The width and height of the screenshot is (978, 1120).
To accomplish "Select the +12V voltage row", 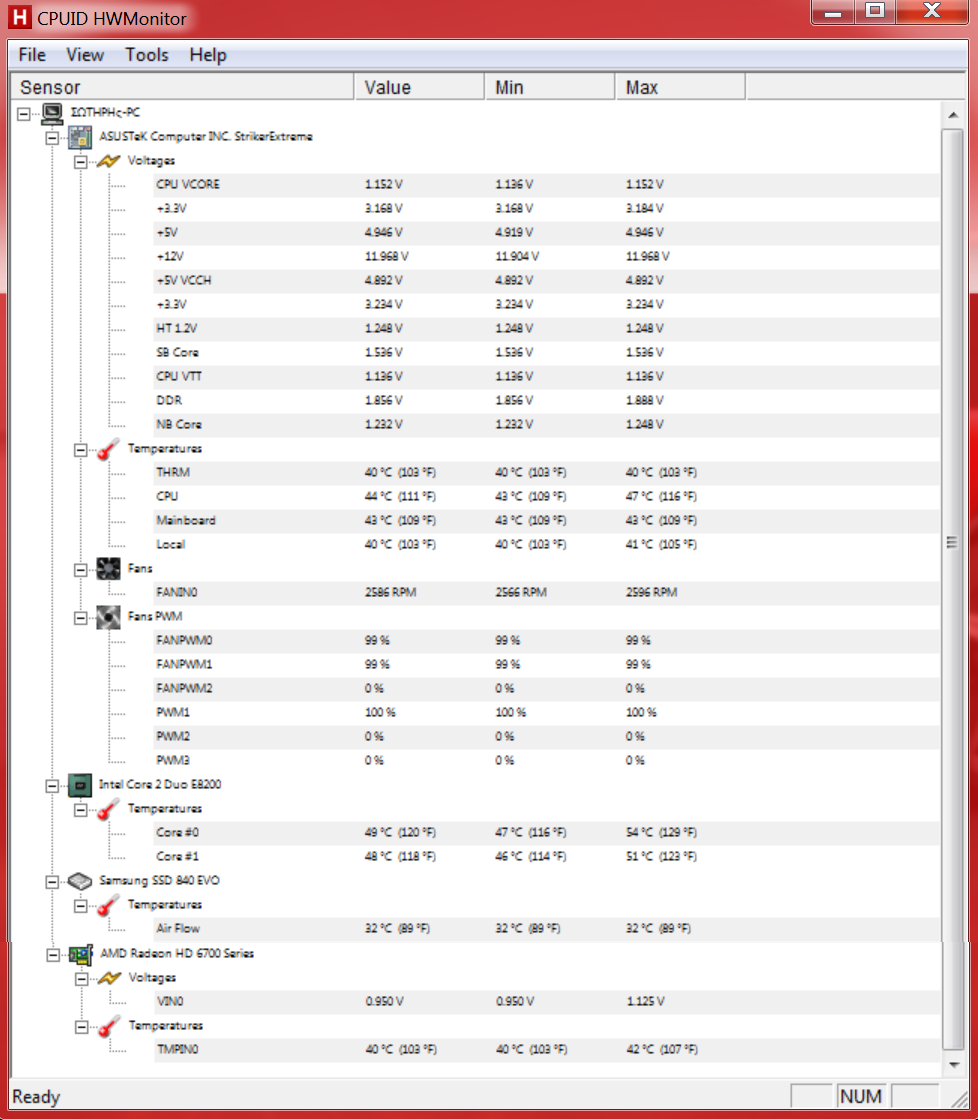I will pos(546,256).
